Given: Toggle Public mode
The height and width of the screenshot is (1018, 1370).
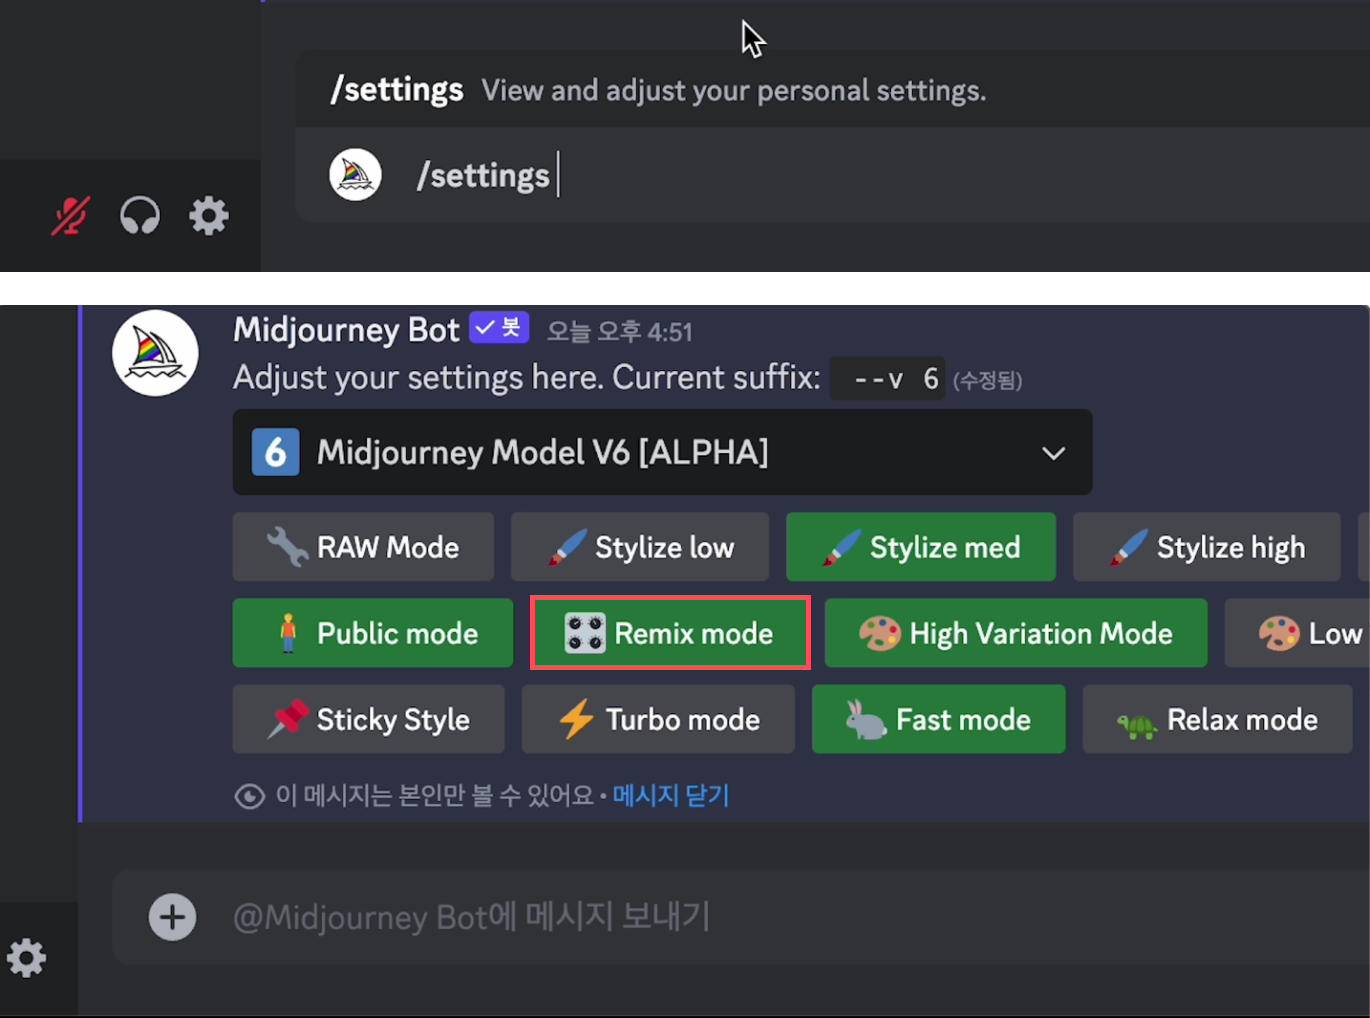Looking at the screenshot, I should coord(373,633).
